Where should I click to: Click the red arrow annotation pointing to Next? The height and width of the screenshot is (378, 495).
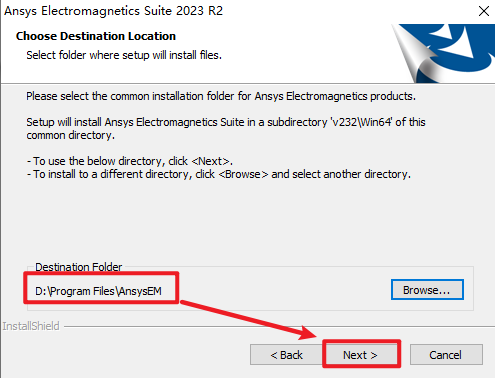coord(248,320)
